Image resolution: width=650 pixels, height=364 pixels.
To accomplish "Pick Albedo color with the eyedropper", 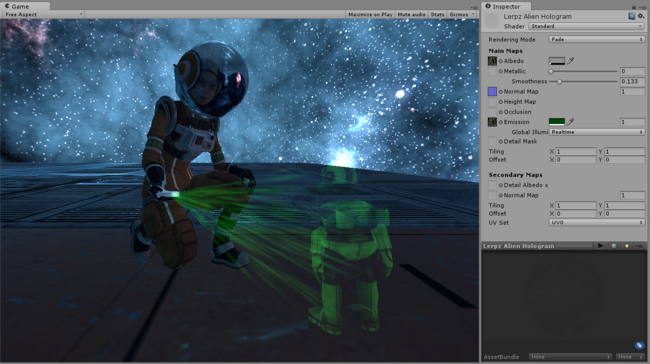I will click(570, 61).
